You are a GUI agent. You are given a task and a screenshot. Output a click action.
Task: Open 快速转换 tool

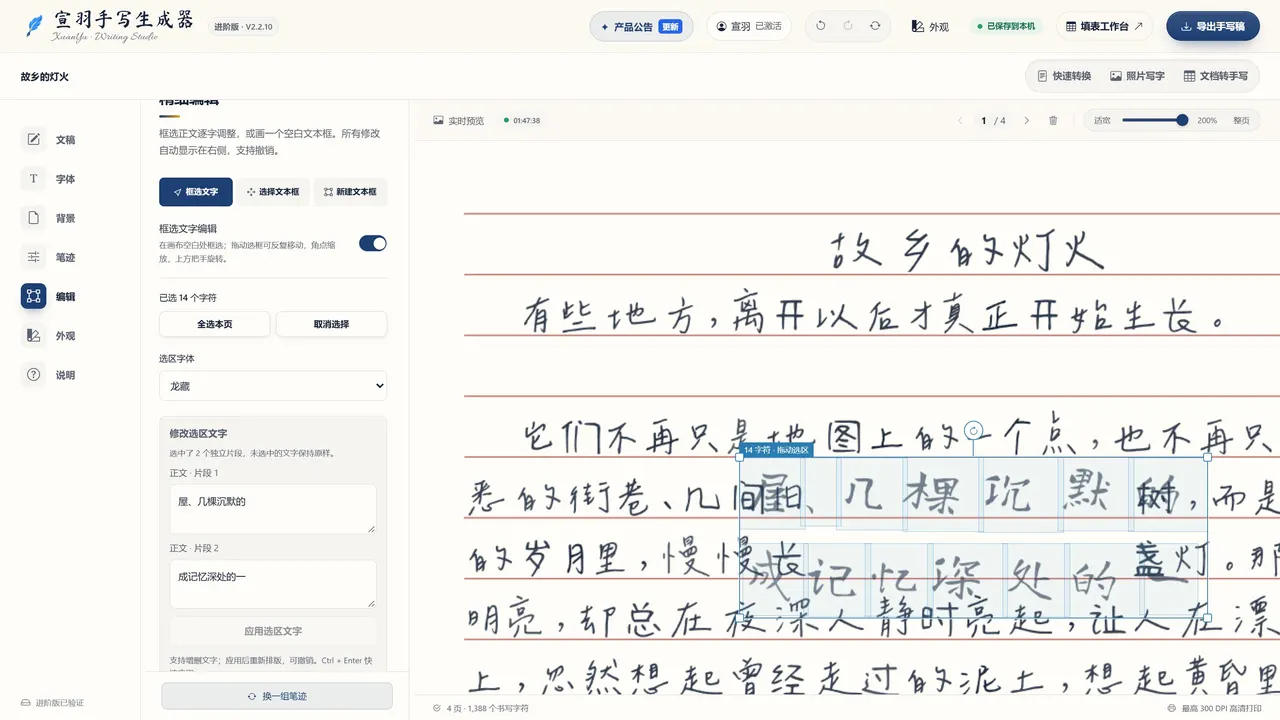[x=1064, y=76]
